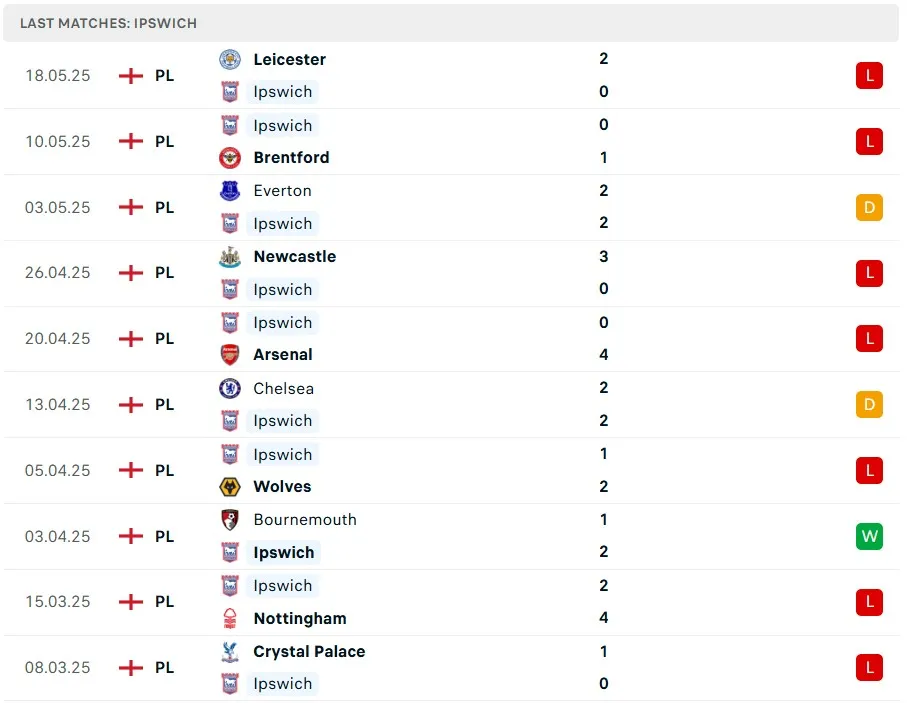Click the Bournemouth club crest icon
907x703 pixels.
[x=230, y=520]
